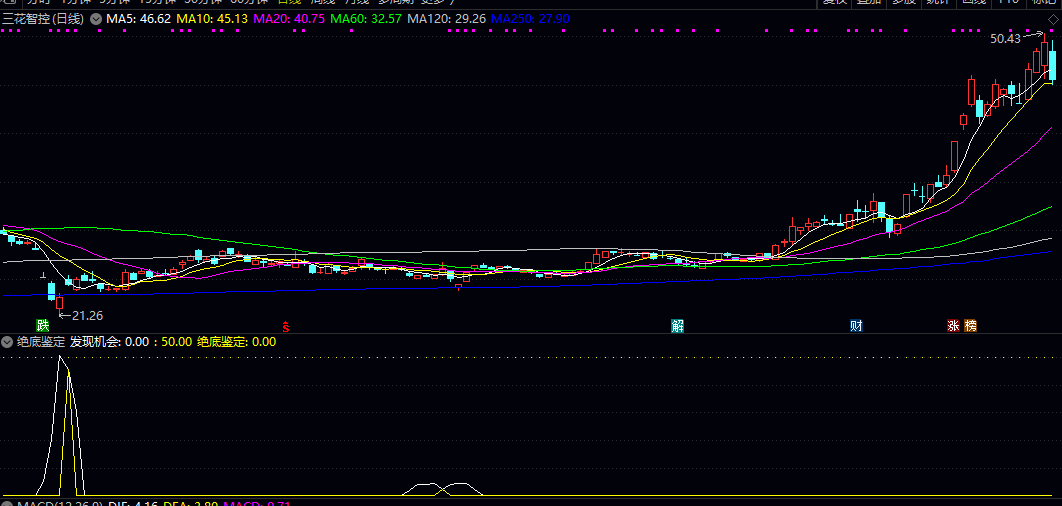The height and width of the screenshot is (506, 1062).
Task: Click the 50.43 high price annotation
Action: [1005, 39]
